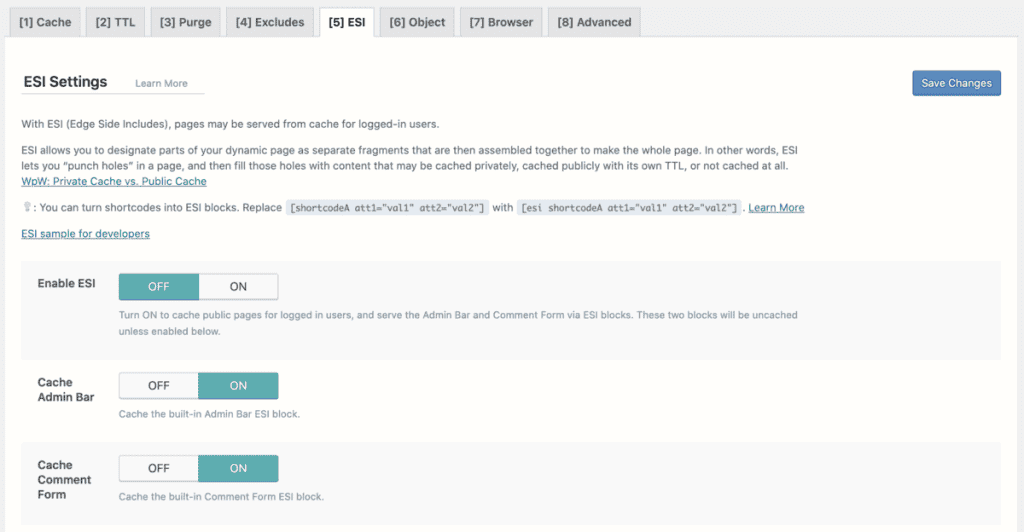Open the [1] Cache tab
Image resolution: width=1024 pixels, height=532 pixels.
[x=45, y=22]
